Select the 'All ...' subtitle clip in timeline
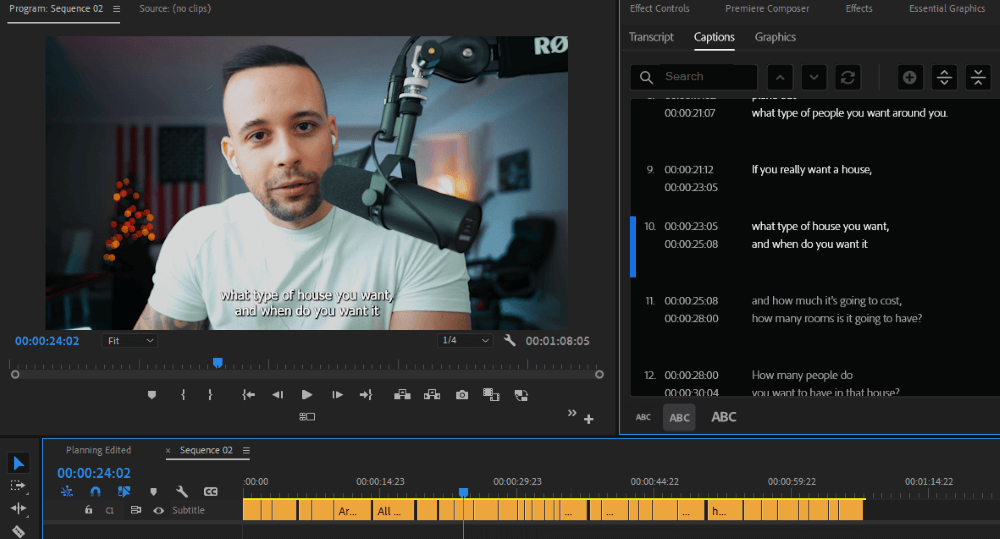This screenshot has width=1000, height=539. coord(393,510)
